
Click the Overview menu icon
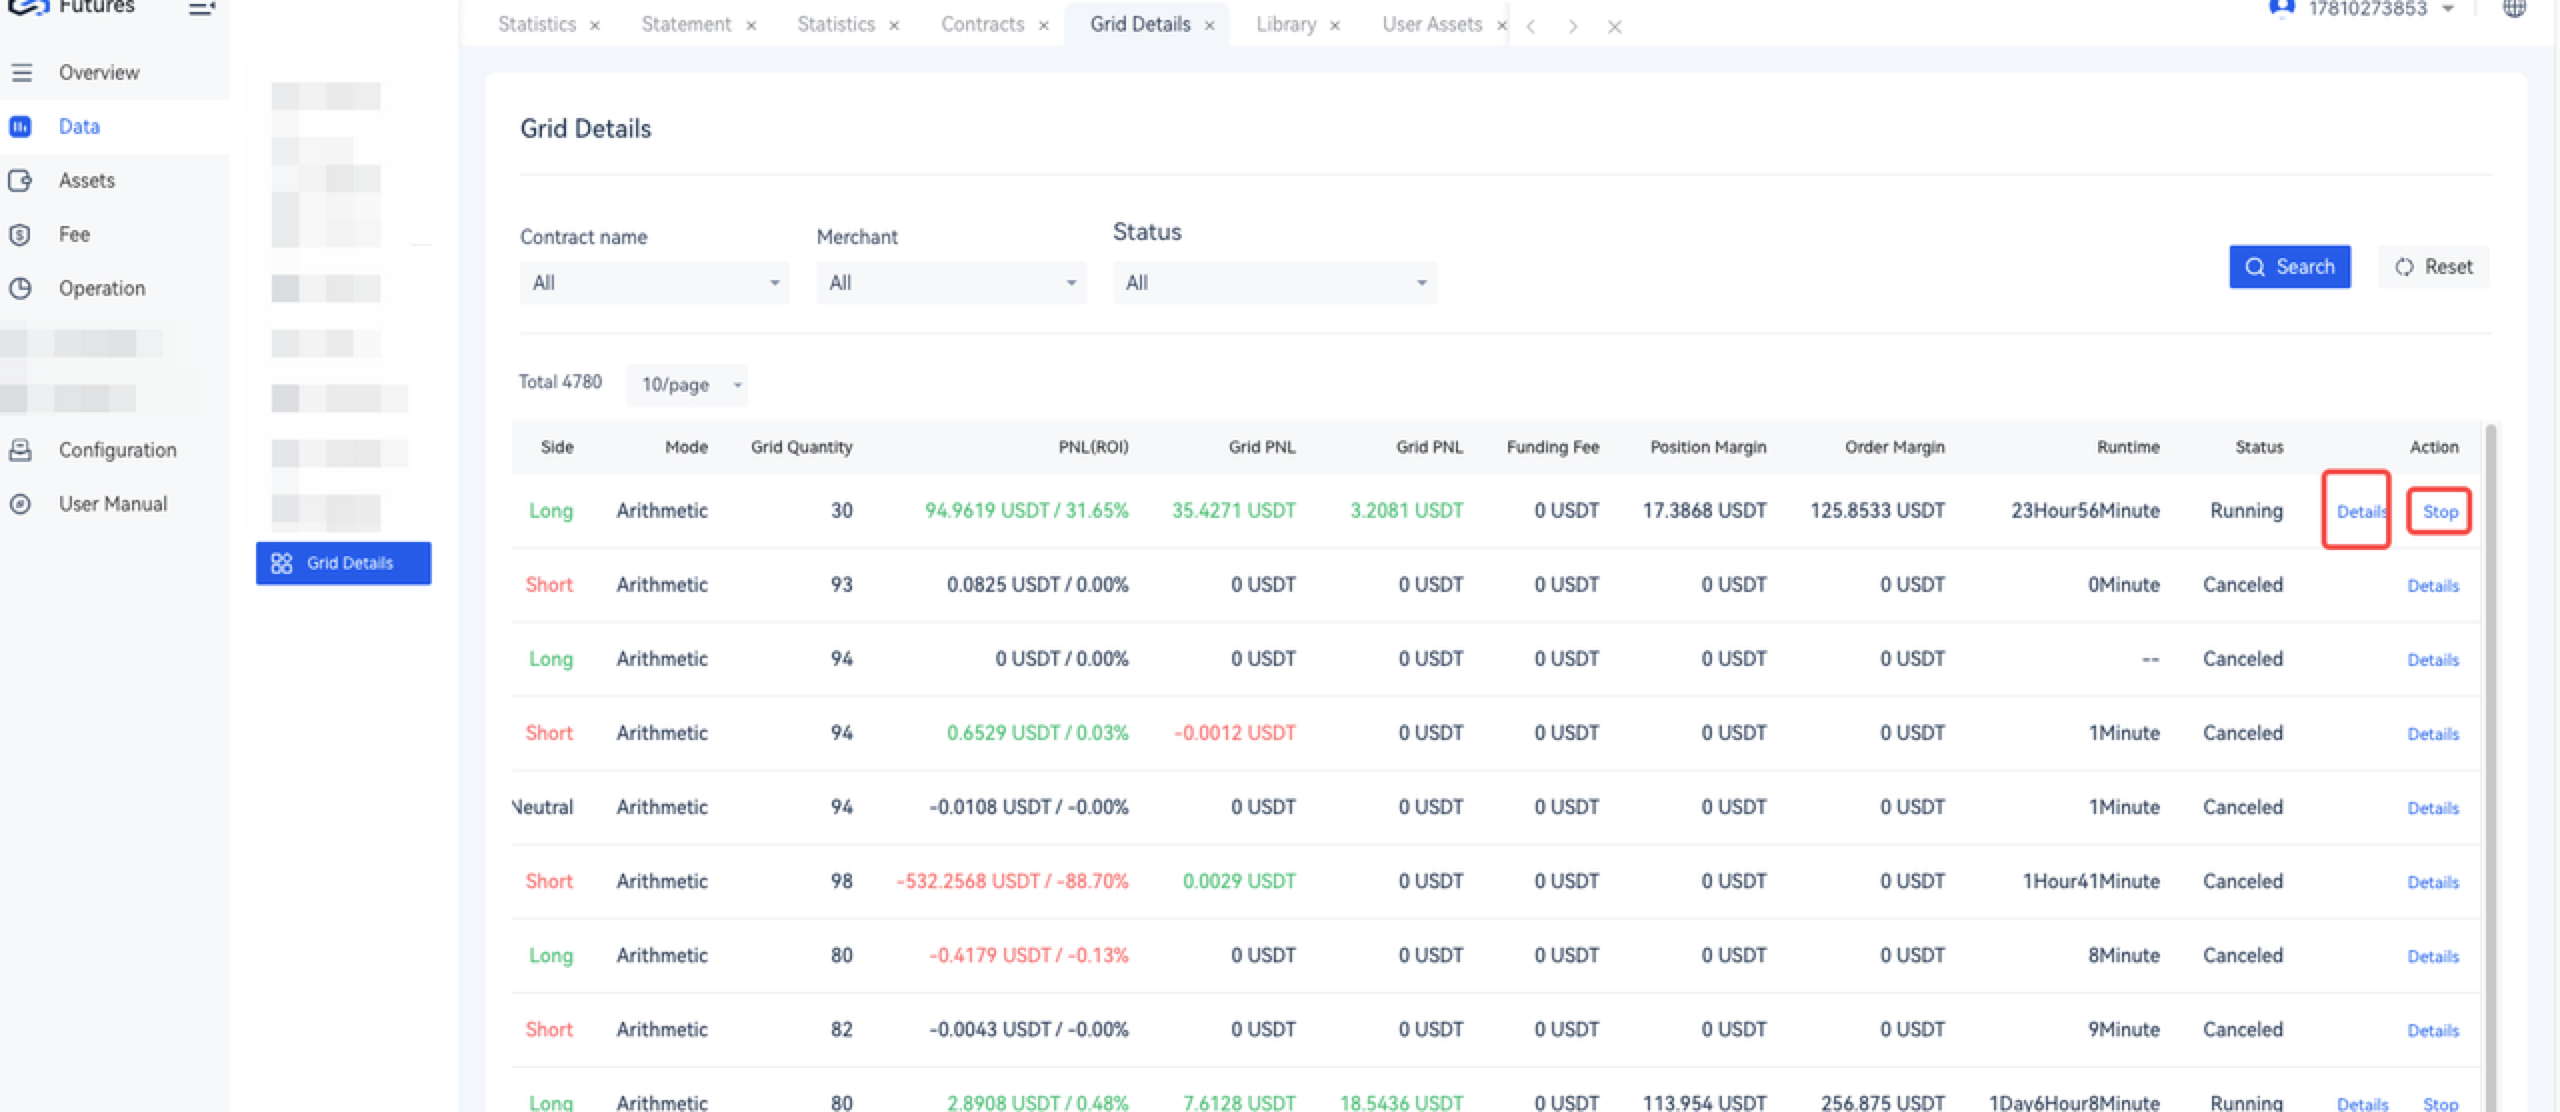click(x=21, y=72)
